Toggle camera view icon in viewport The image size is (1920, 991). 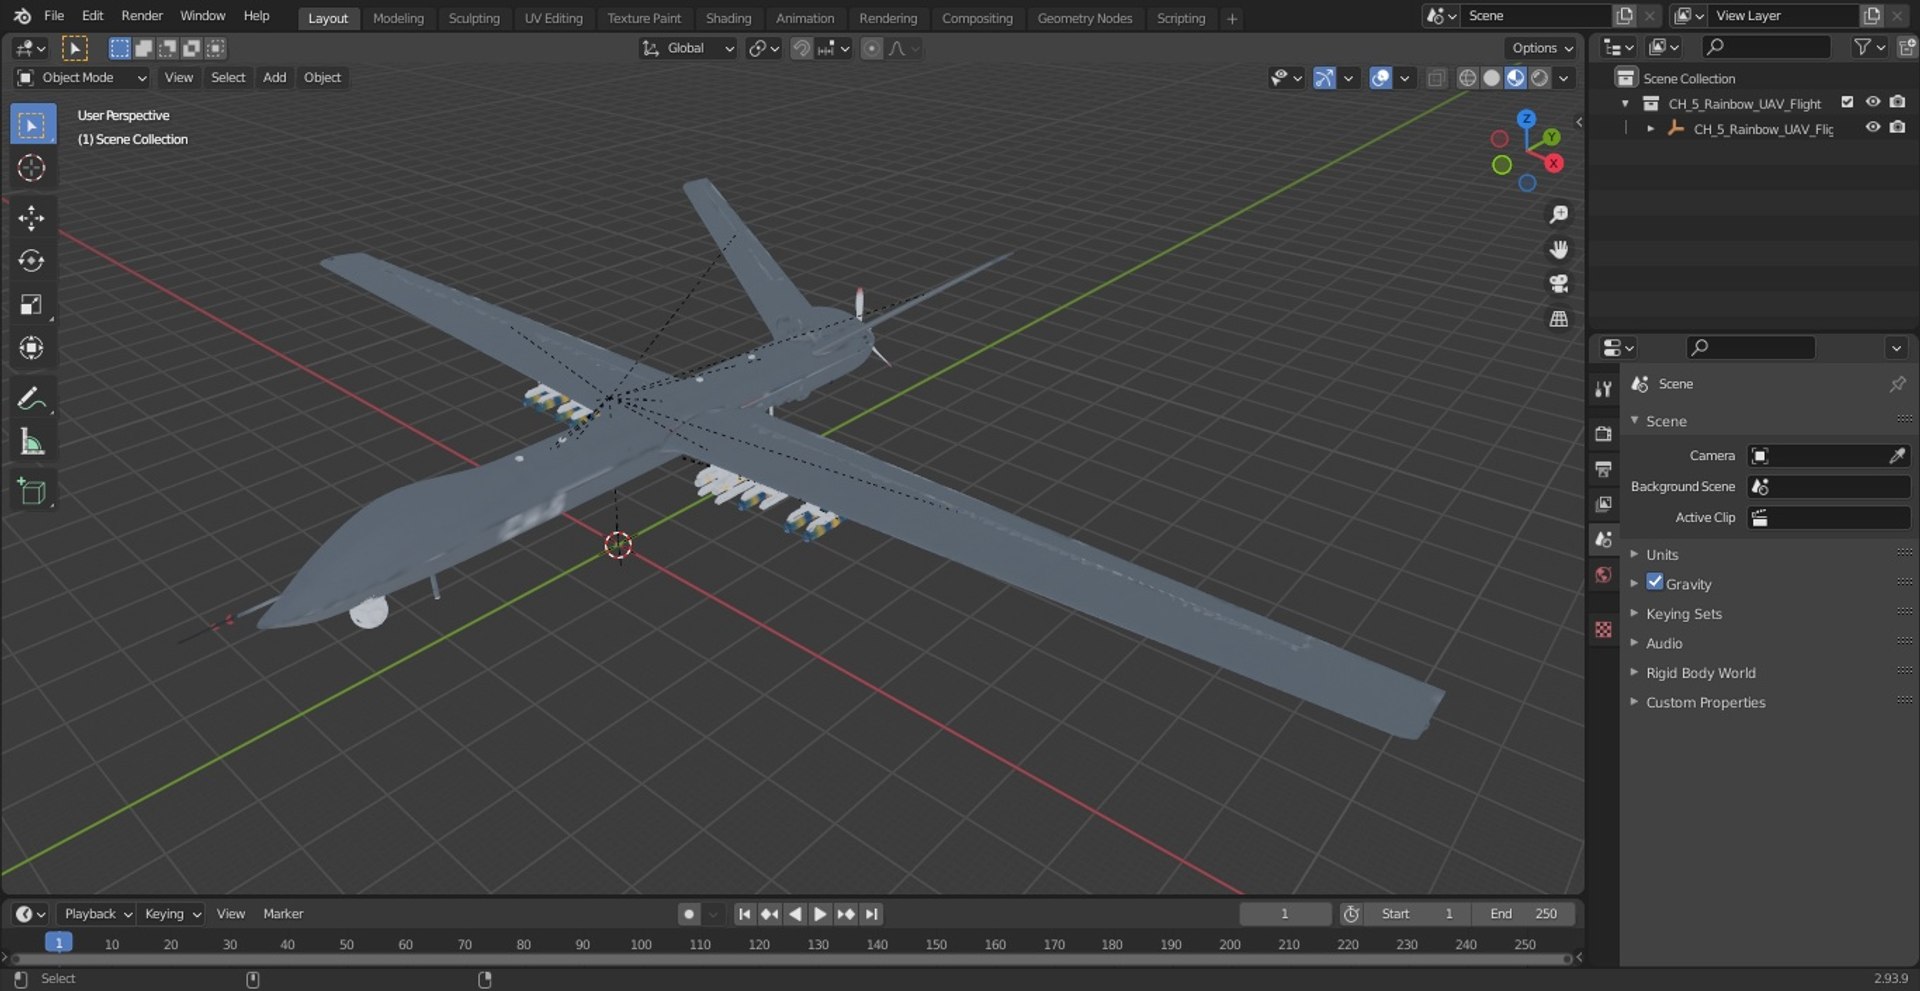1558,284
